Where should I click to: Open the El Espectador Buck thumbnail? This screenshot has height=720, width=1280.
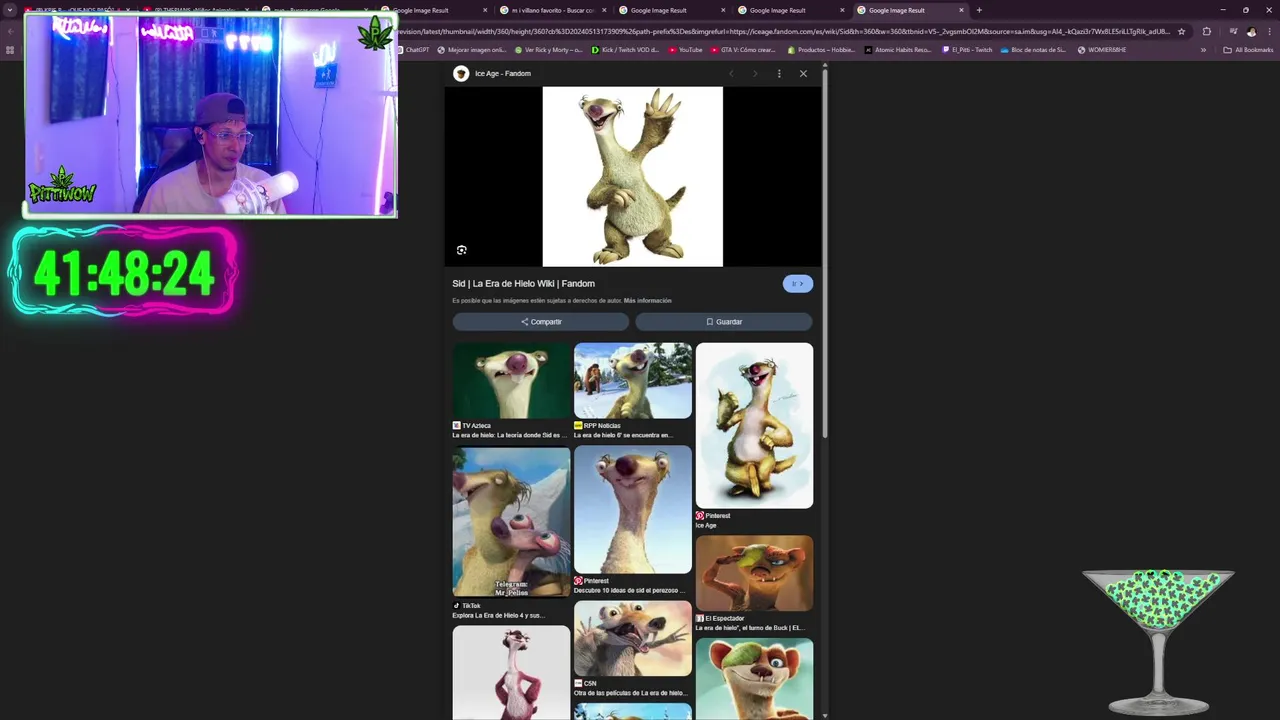pos(754,573)
